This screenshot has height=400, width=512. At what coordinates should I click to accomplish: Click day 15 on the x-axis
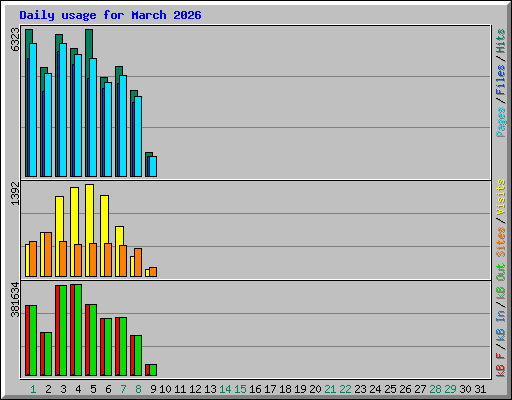240,389
